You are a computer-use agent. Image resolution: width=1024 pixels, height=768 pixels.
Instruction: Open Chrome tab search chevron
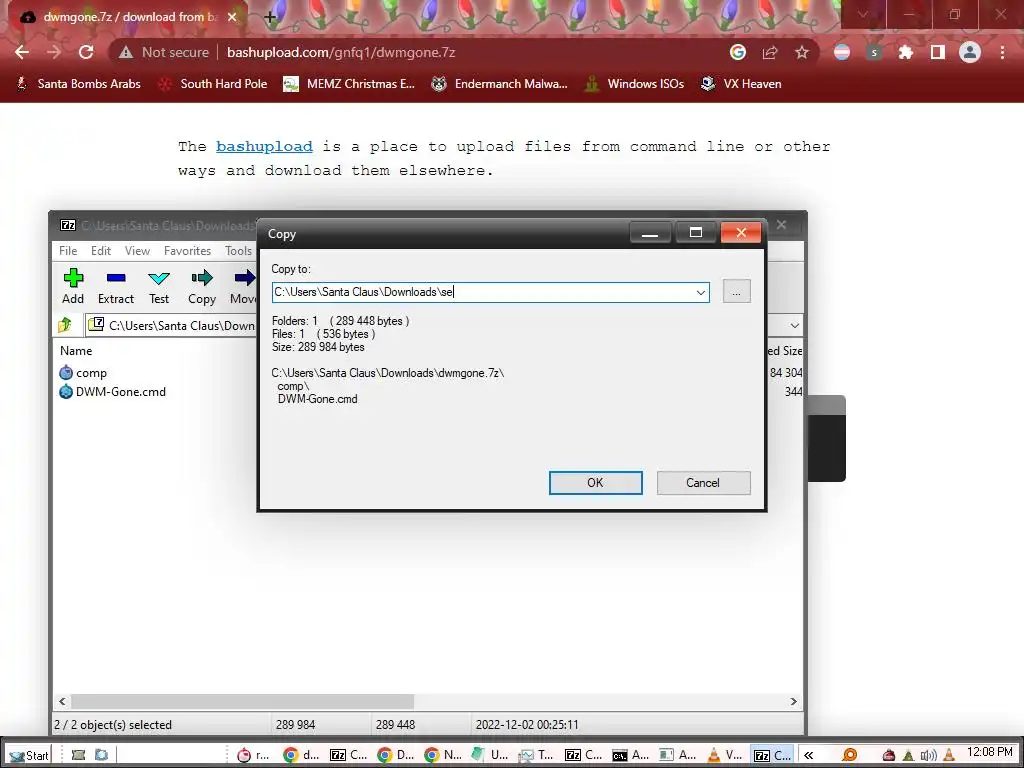[x=863, y=14]
